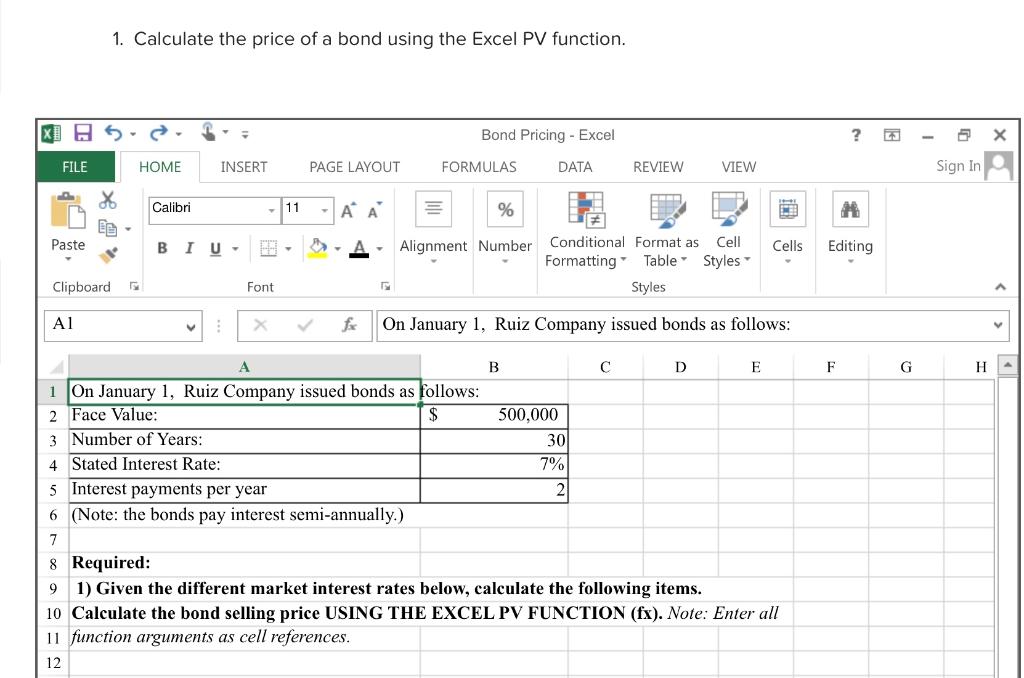Expand the formula bar chevron
The image size is (1024, 678).
[998, 325]
